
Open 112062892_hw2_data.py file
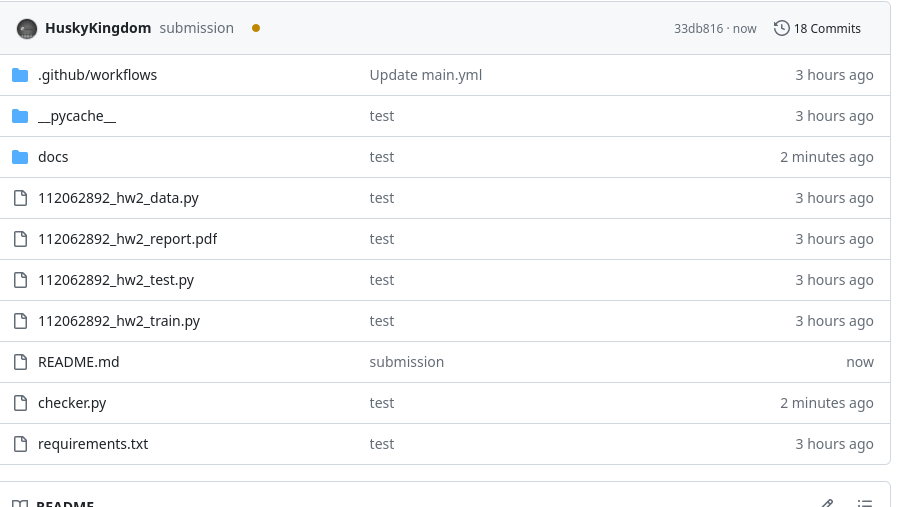coord(118,198)
